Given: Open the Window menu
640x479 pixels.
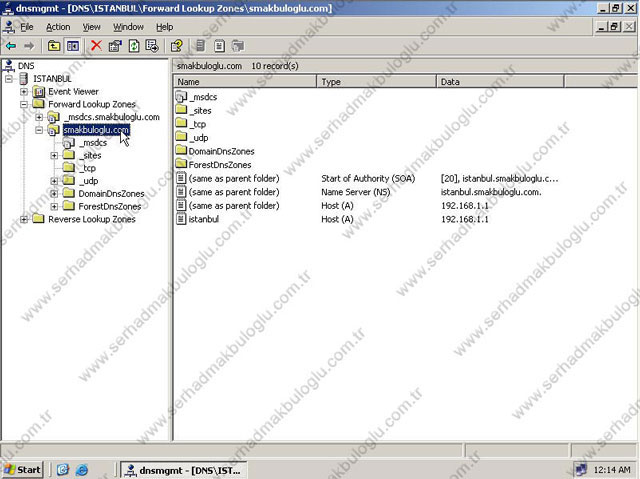Looking at the screenshot, I should (x=128, y=27).
